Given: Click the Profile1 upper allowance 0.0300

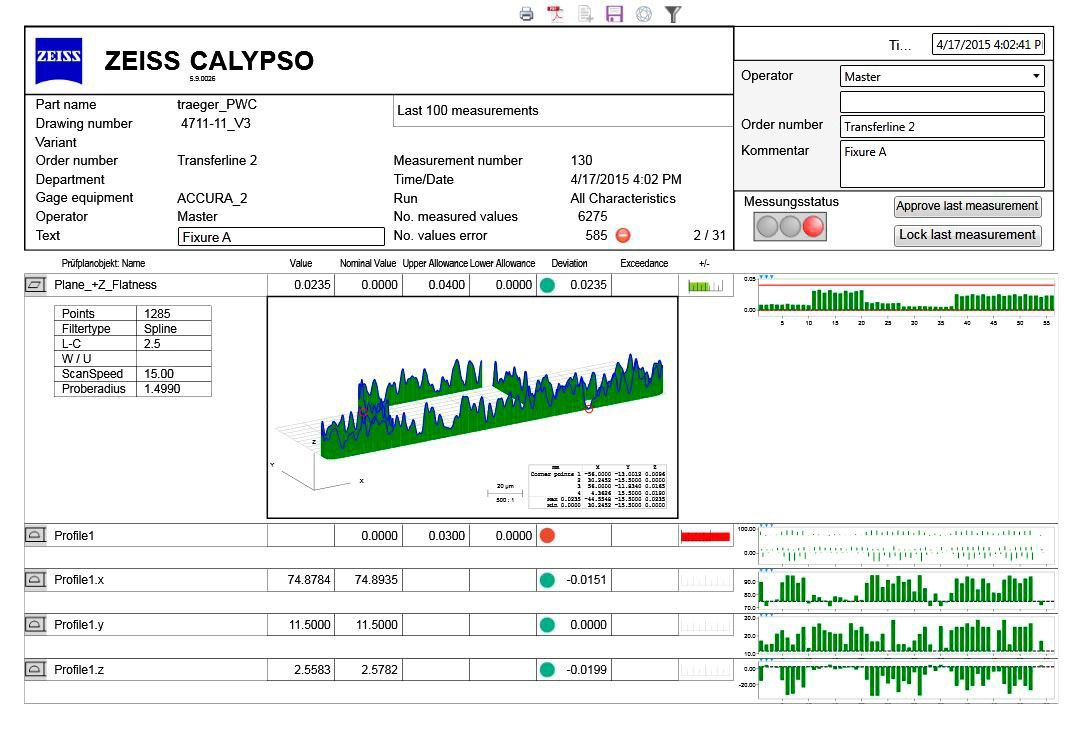Looking at the screenshot, I should tap(447, 535).
